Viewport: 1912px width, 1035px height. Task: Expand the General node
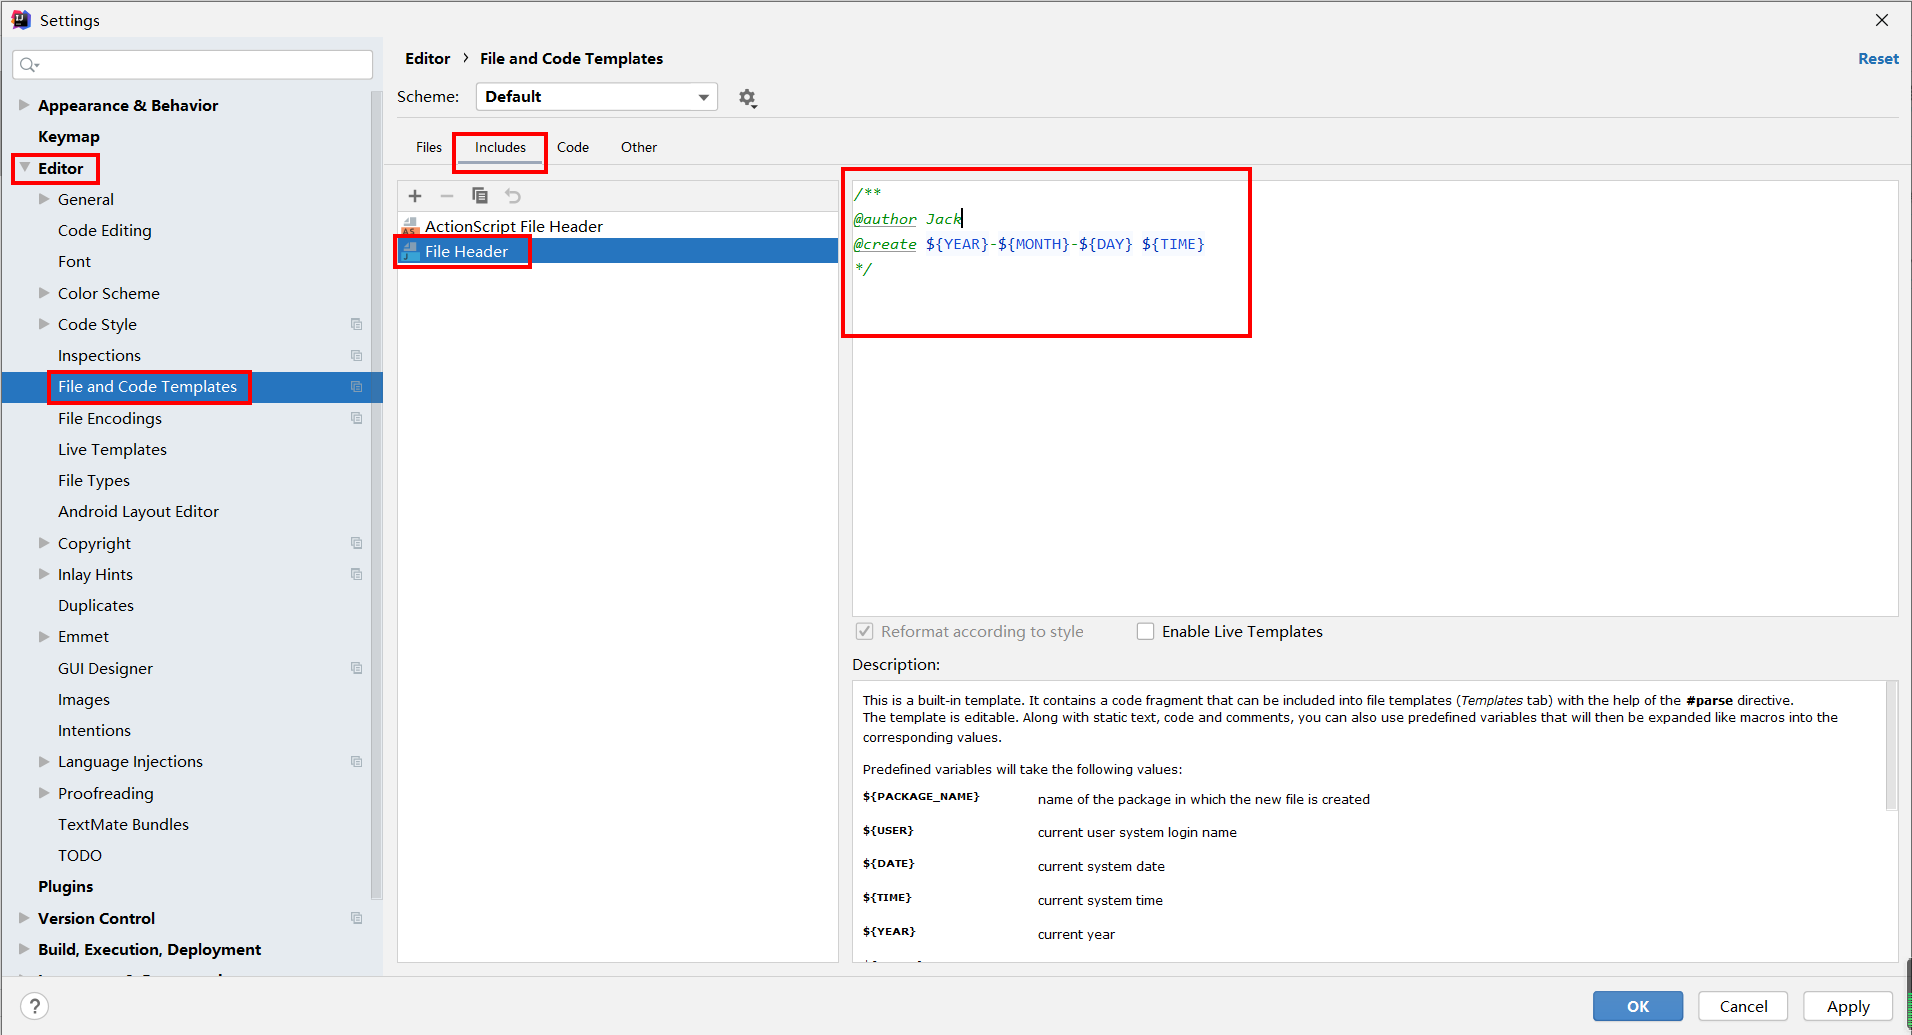[44, 199]
